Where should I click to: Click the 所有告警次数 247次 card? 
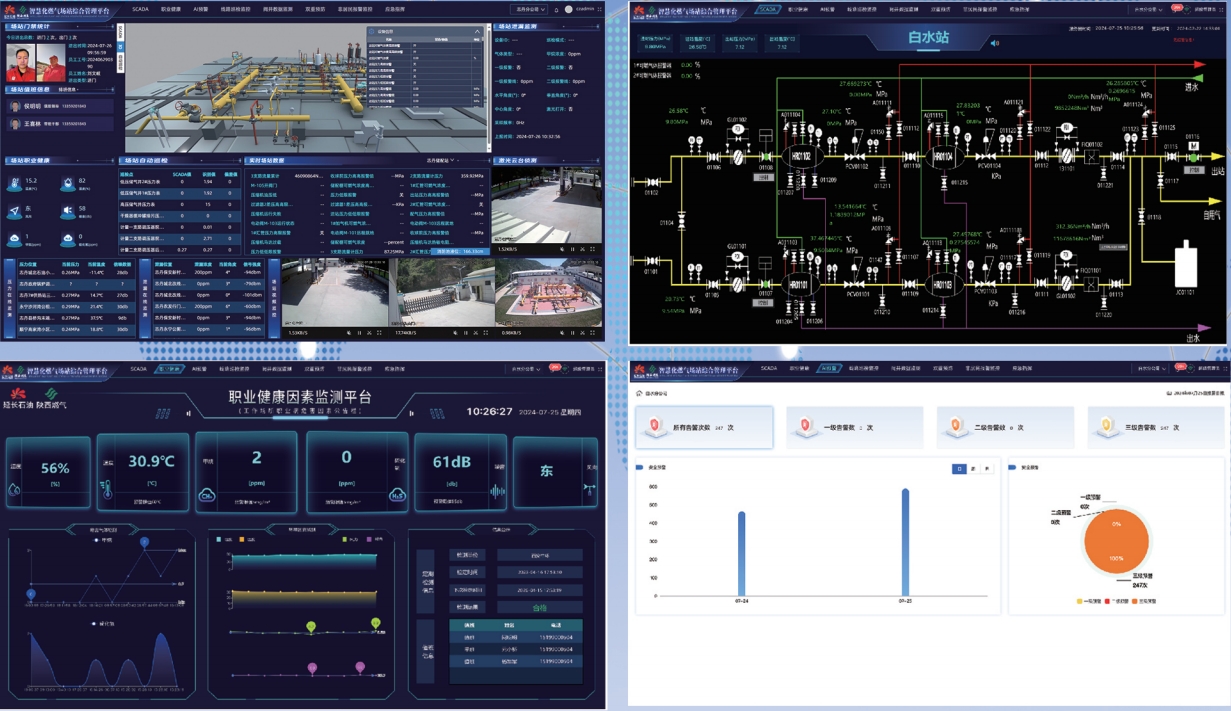pyautogui.click(x=703, y=427)
